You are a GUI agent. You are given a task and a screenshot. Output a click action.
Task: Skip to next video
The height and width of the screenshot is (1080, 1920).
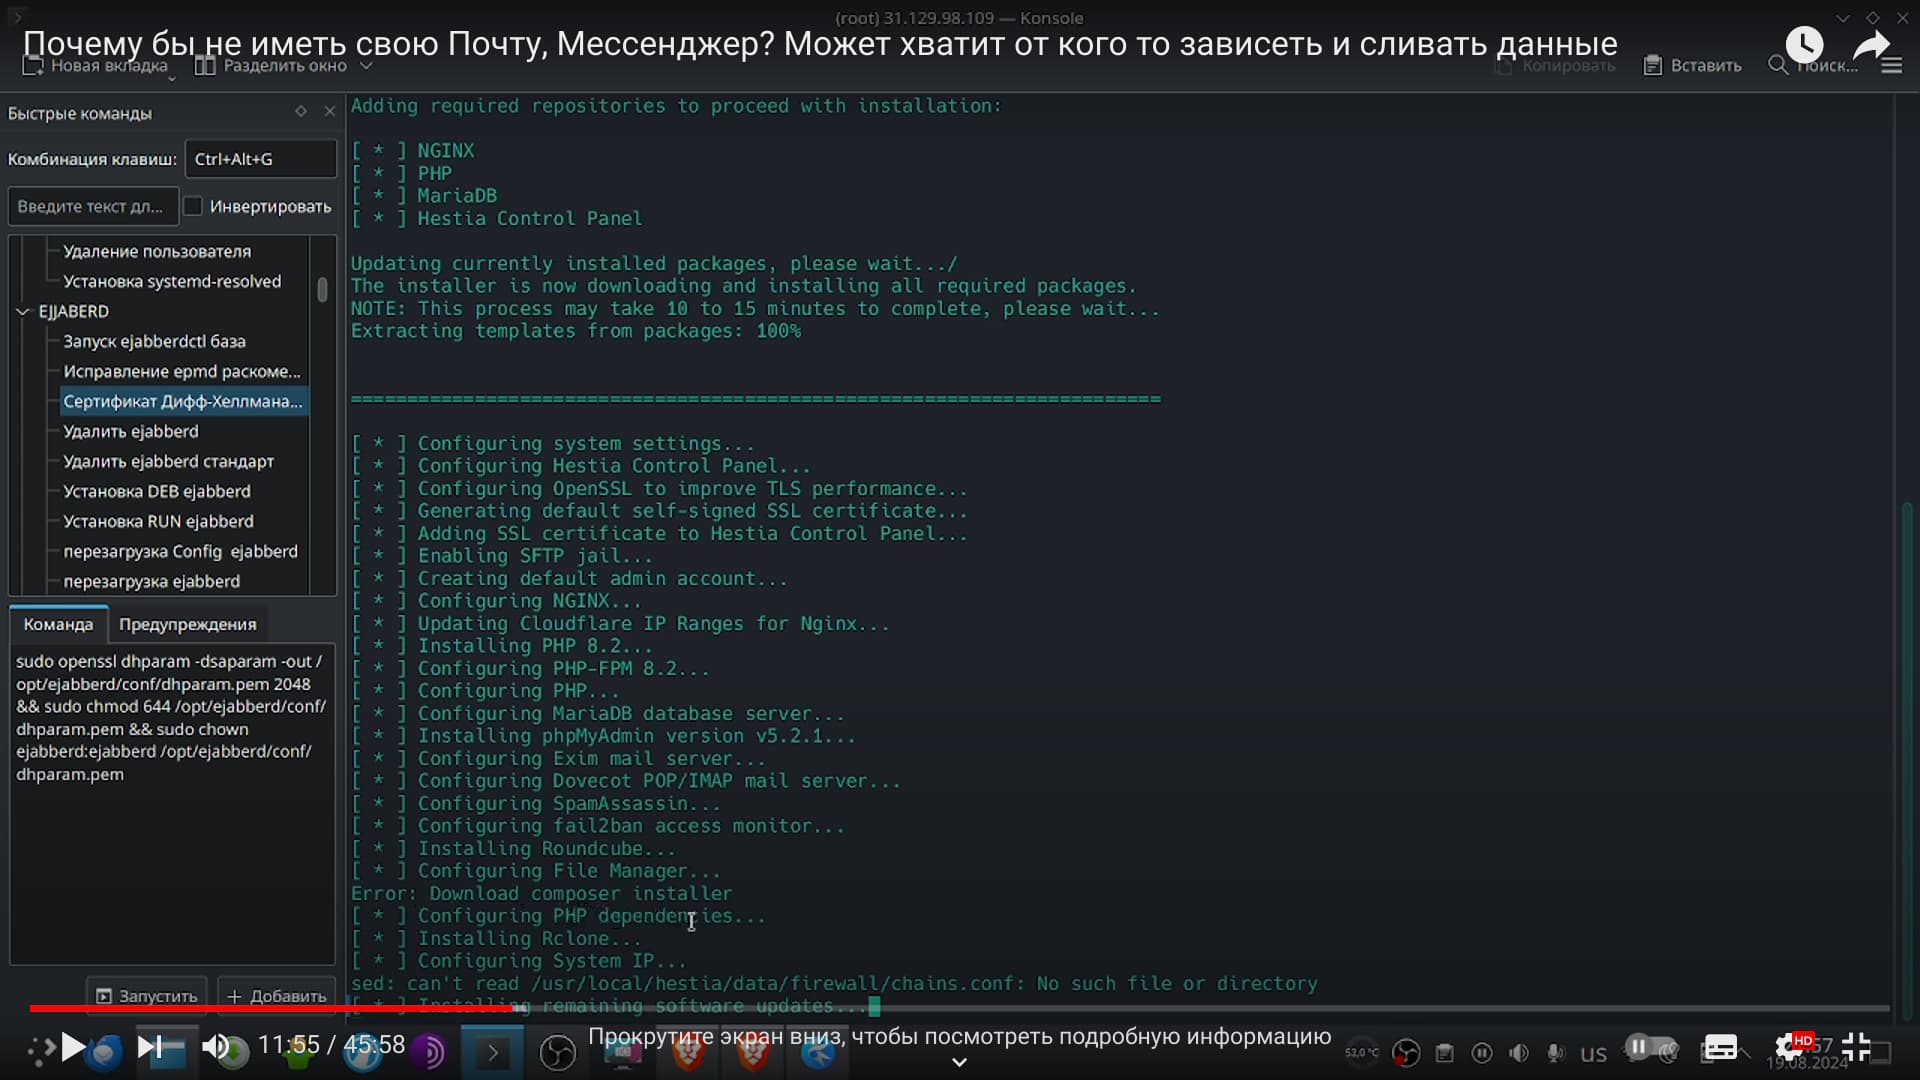(149, 1047)
